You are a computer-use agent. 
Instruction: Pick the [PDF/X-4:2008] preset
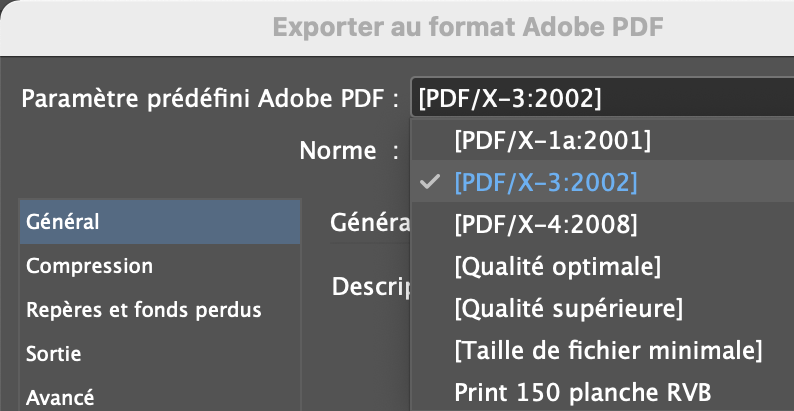tap(545, 225)
